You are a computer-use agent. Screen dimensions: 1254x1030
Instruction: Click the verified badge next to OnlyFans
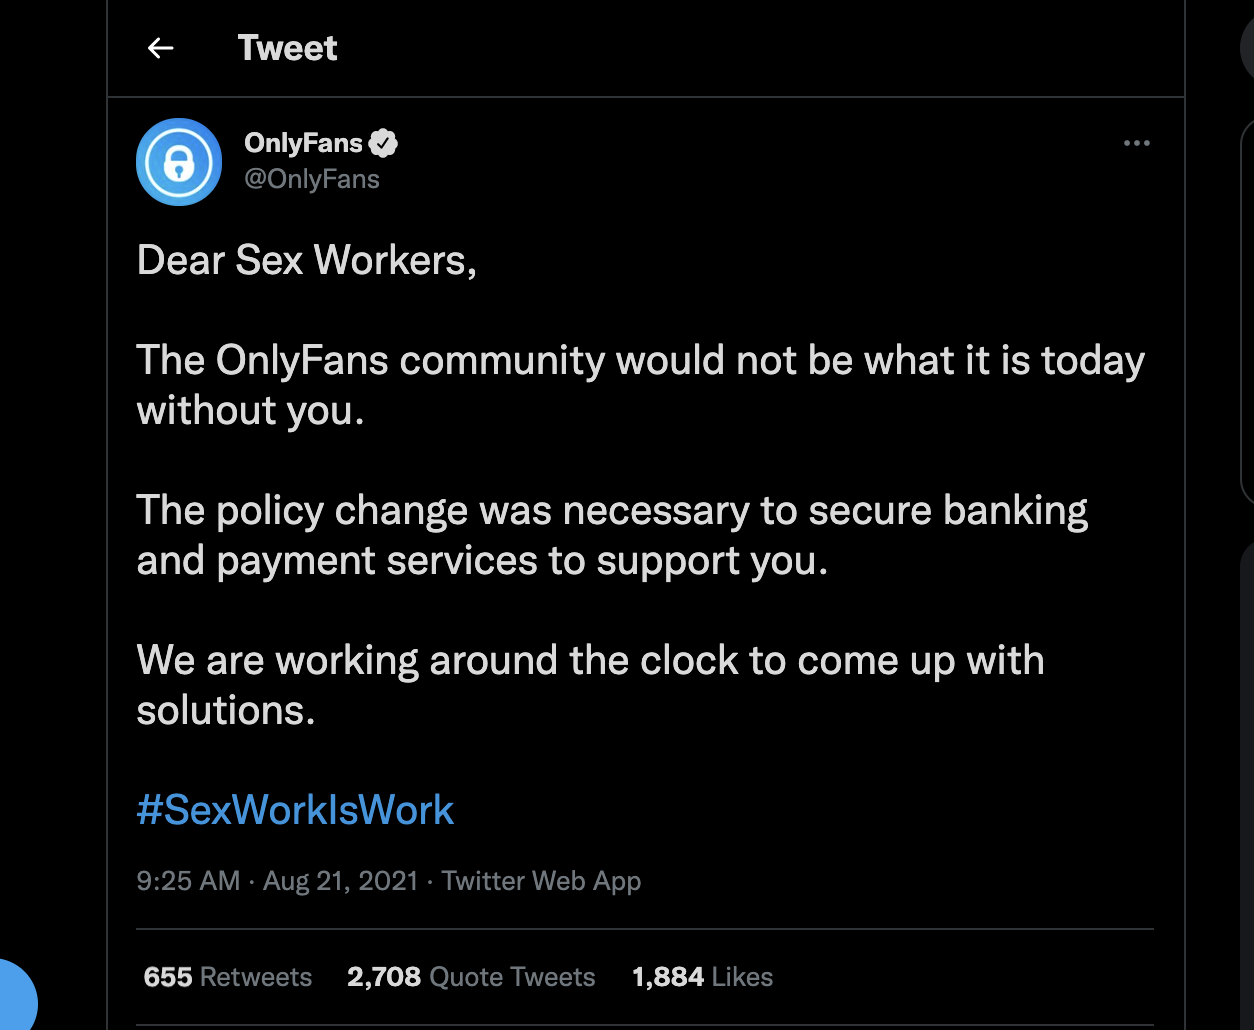point(385,142)
